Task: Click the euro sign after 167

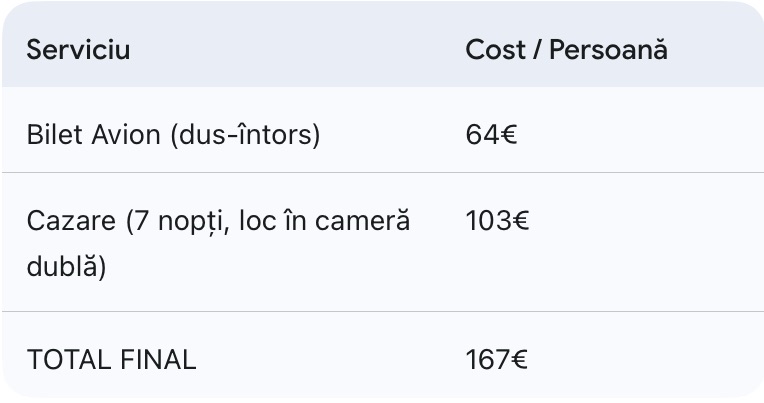Action: [x=520, y=360]
